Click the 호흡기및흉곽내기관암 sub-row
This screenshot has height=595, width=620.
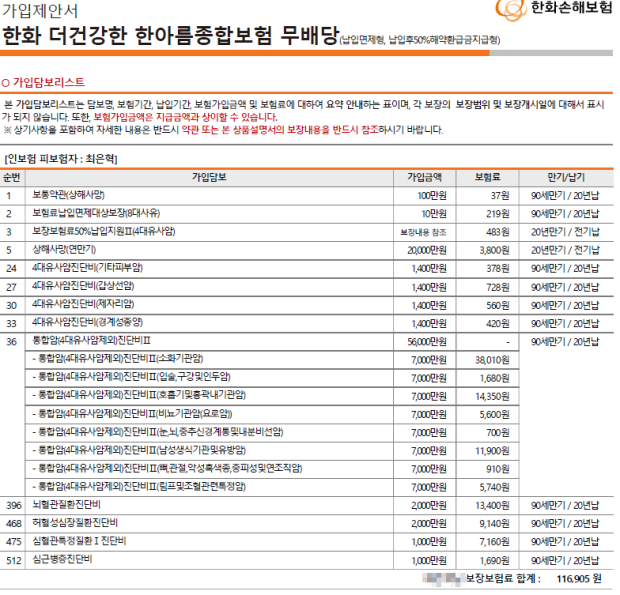pos(272,396)
